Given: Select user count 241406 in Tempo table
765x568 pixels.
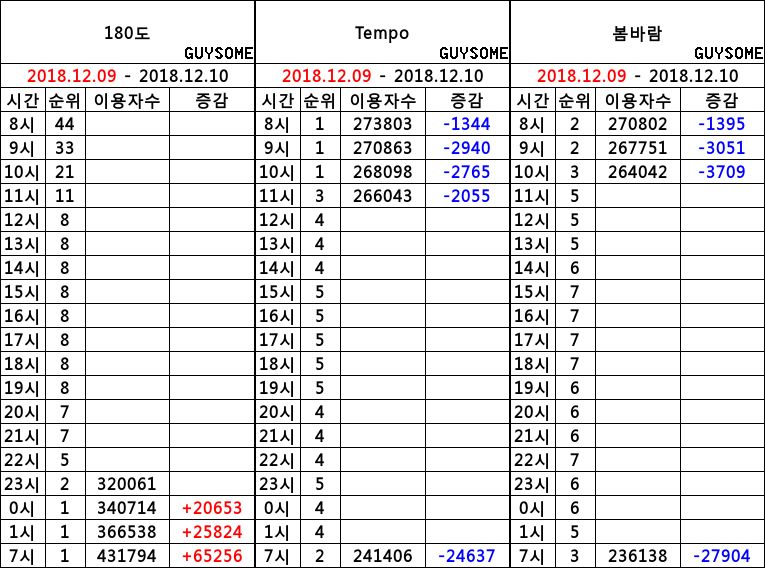Looking at the screenshot, I should point(382,556).
